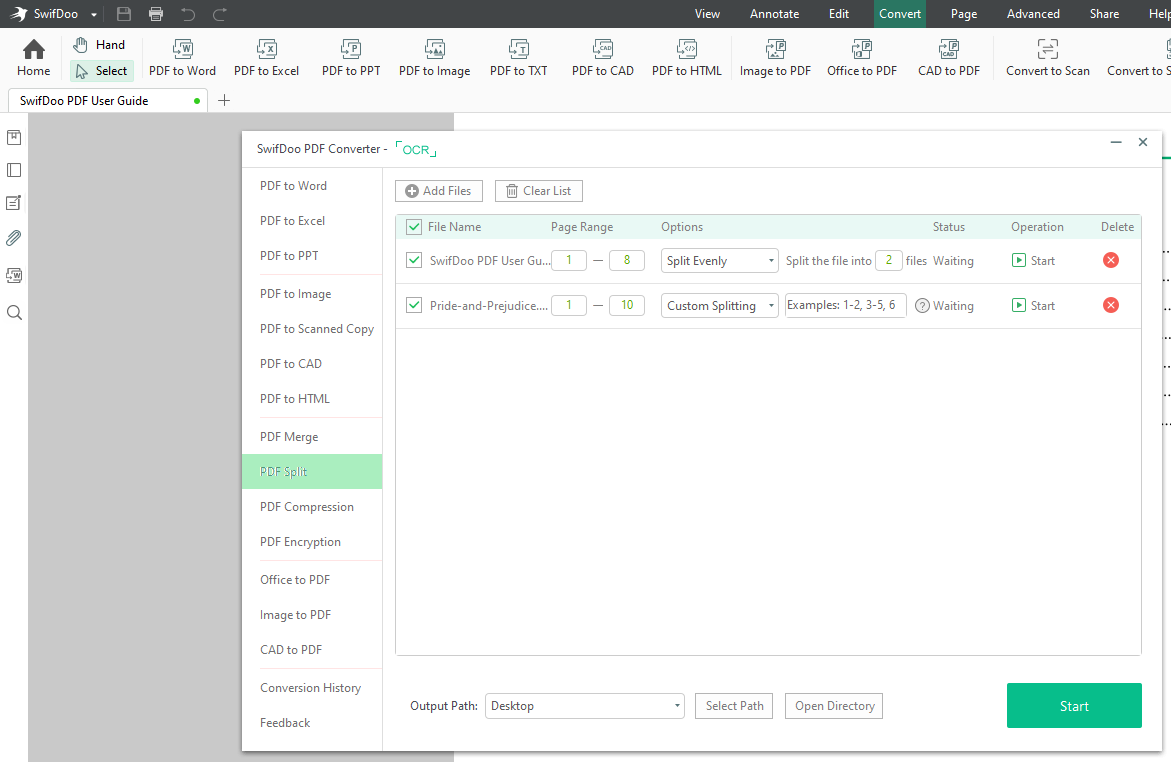Activate the Select tool
1171x762 pixels.
102,71
